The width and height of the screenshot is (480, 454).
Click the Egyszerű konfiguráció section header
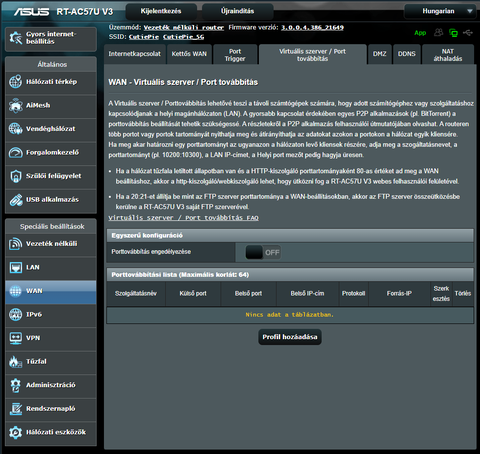[290, 235]
